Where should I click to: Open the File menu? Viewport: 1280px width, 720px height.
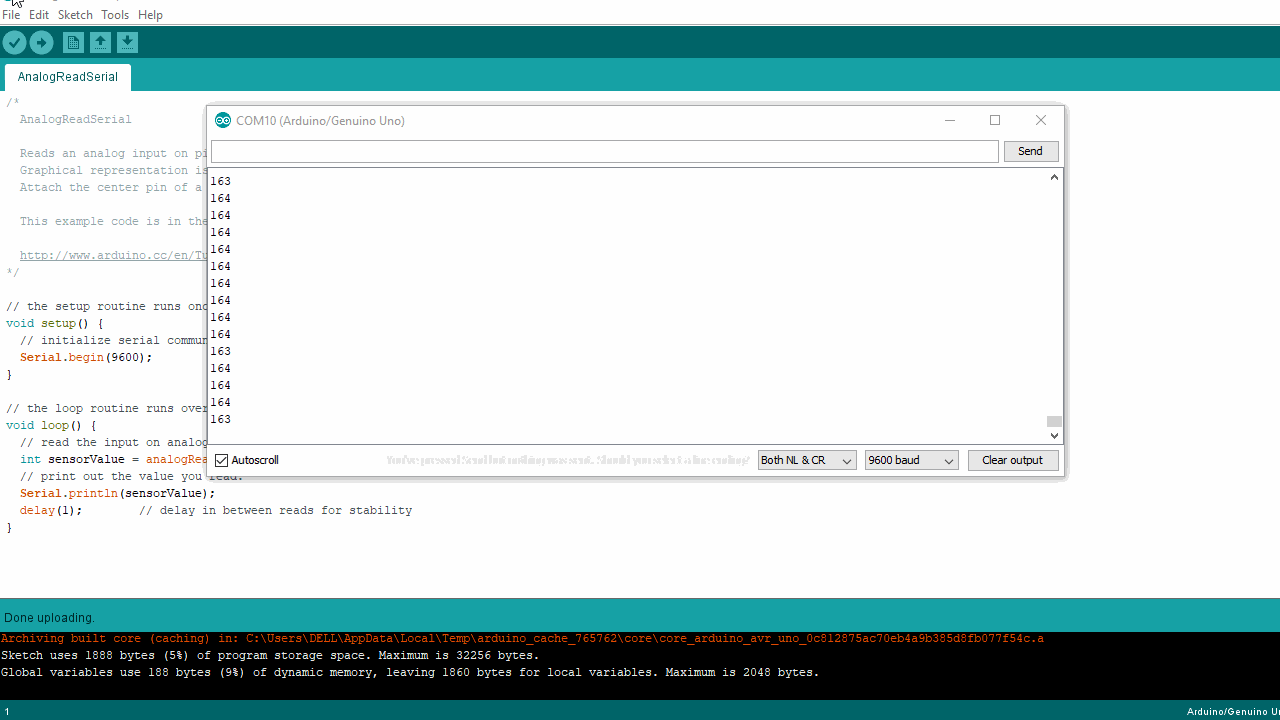tap(11, 15)
